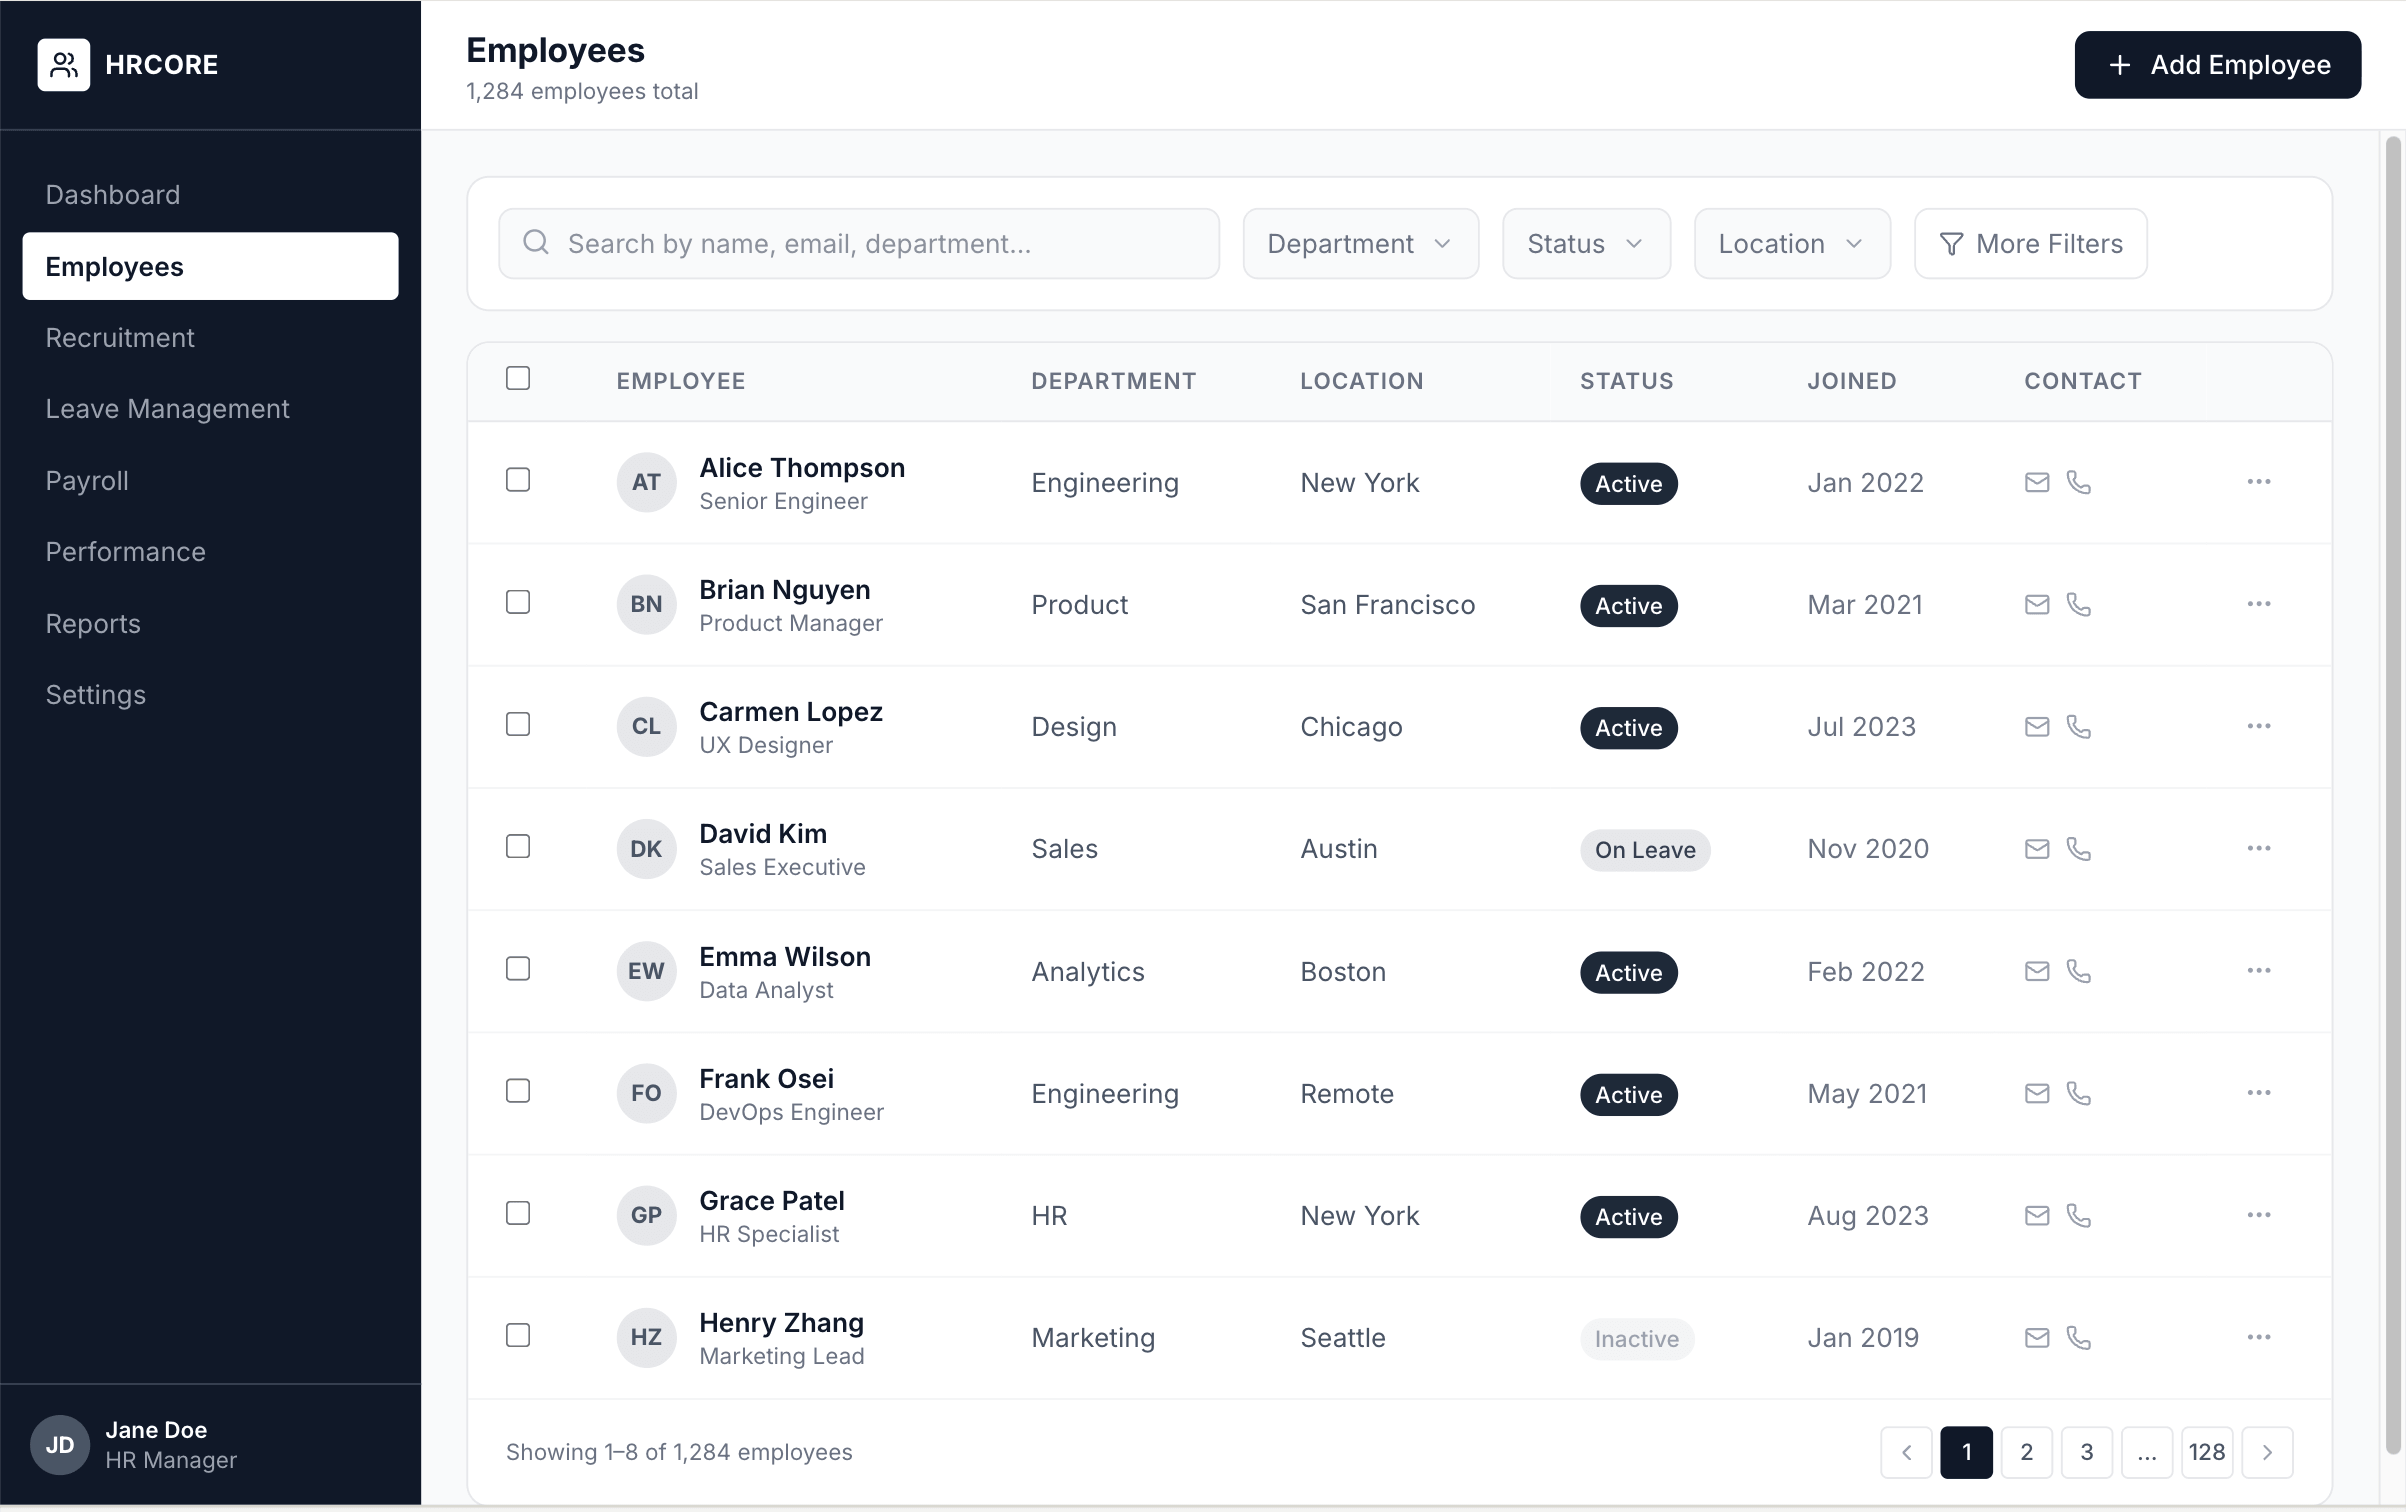Open the three-dot menu for Carmen Lopez
Viewport: 2406px width, 1512px height.
2259,727
